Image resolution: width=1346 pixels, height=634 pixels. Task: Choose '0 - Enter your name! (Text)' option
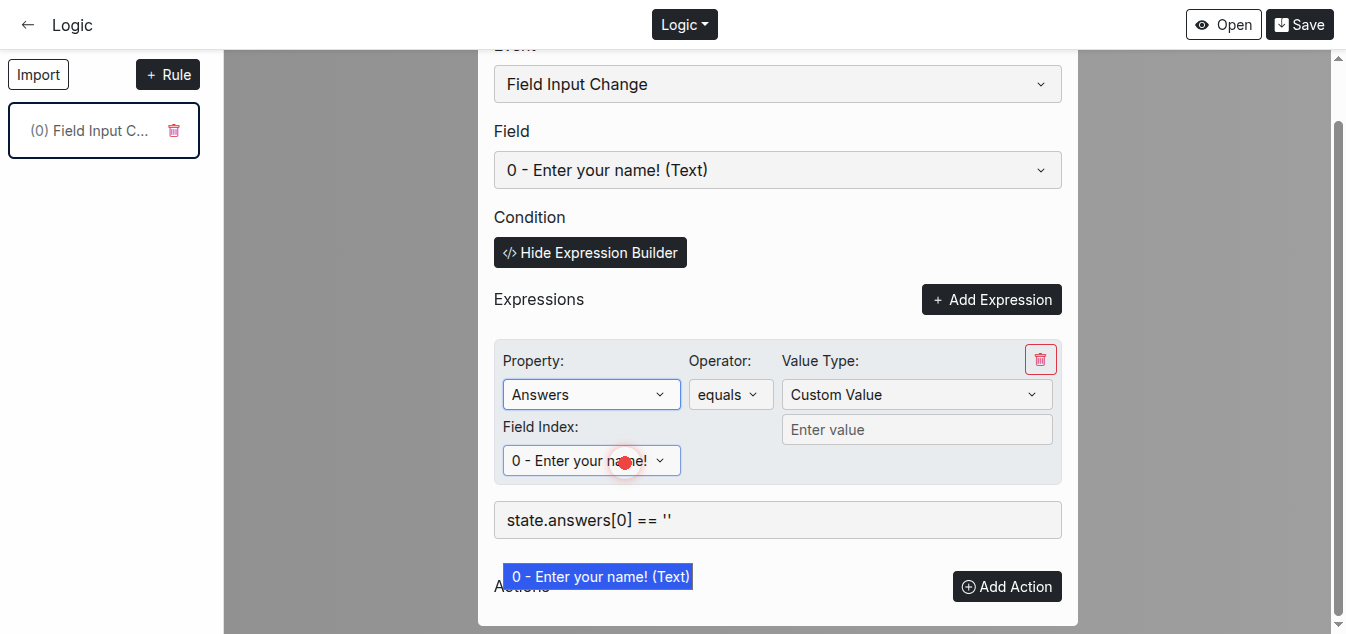pyautogui.click(x=598, y=577)
